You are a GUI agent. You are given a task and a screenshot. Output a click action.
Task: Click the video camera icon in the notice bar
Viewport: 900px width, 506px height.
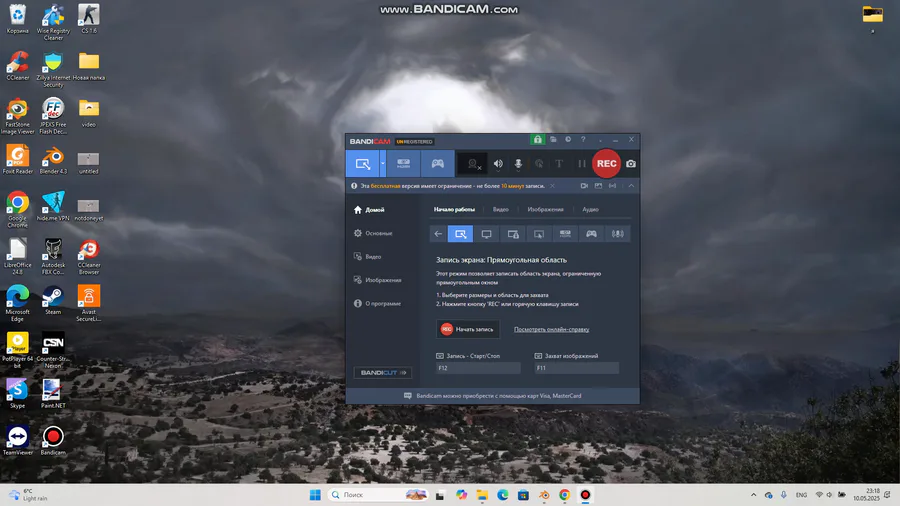(584, 186)
